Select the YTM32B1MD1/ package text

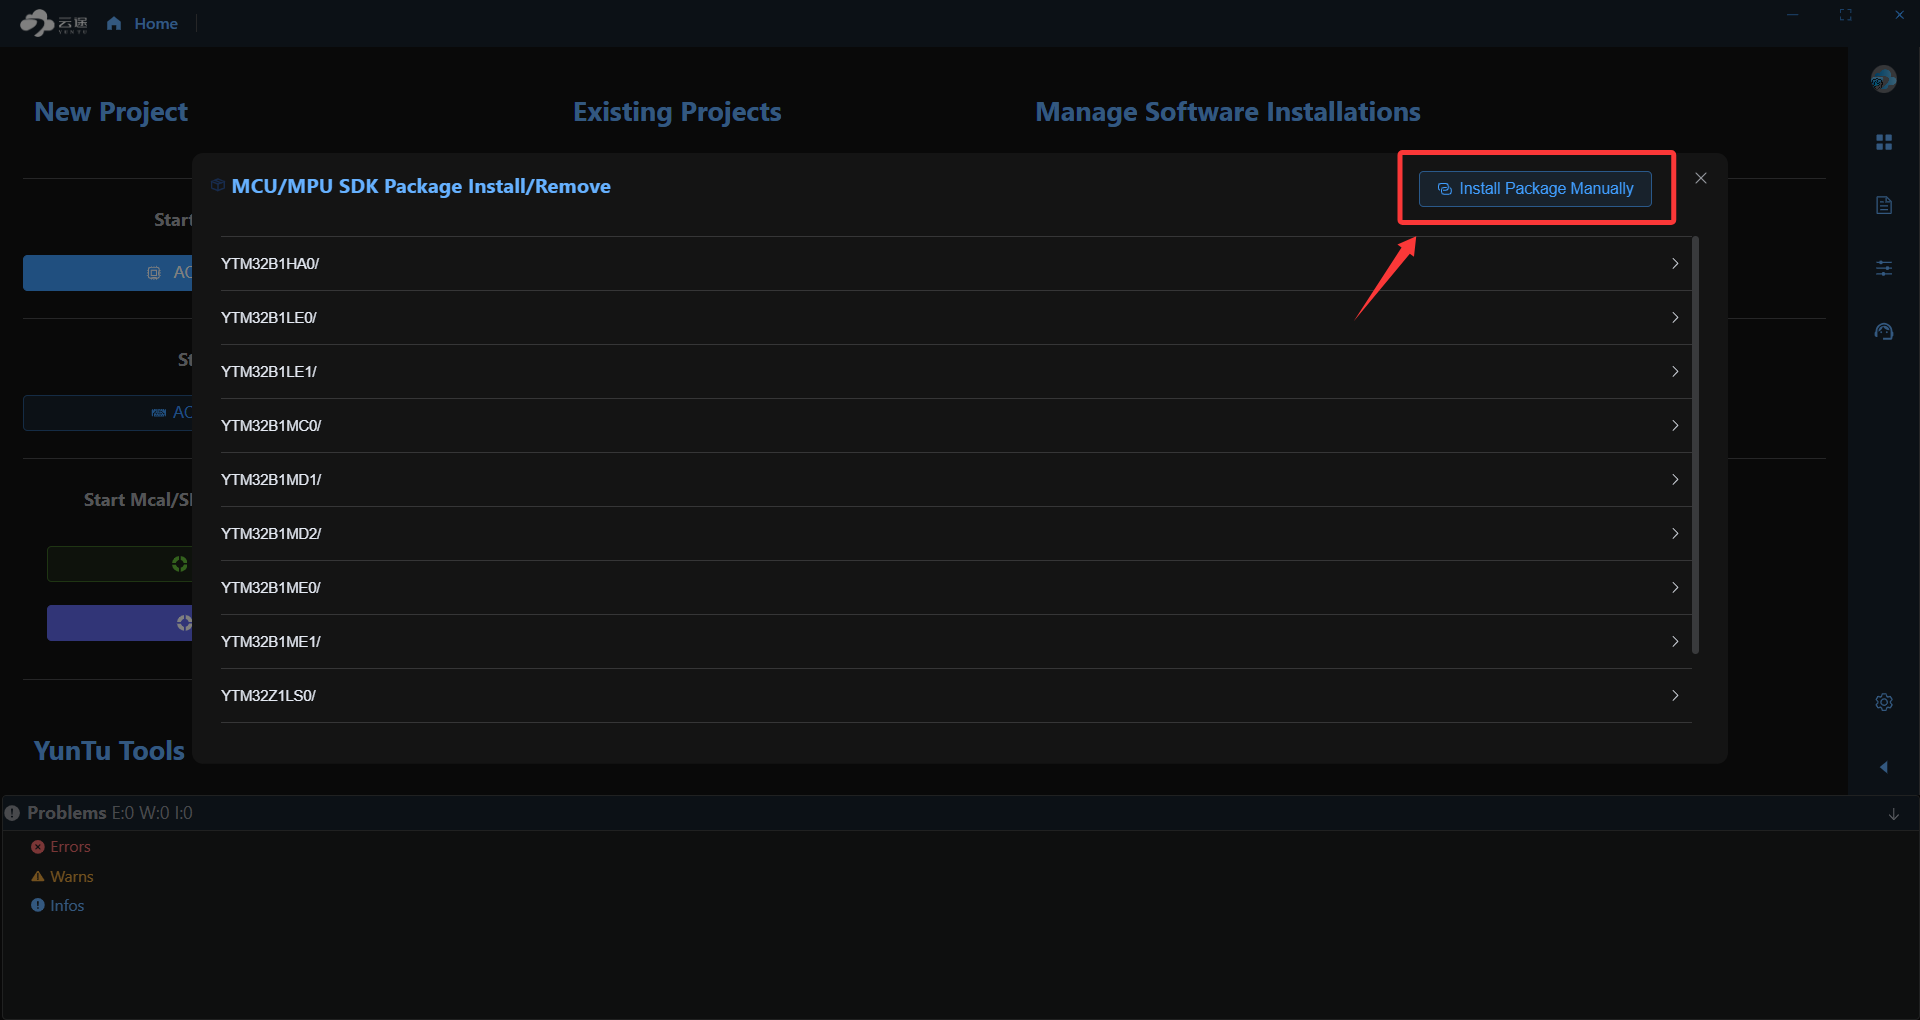pyautogui.click(x=271, y=480)
